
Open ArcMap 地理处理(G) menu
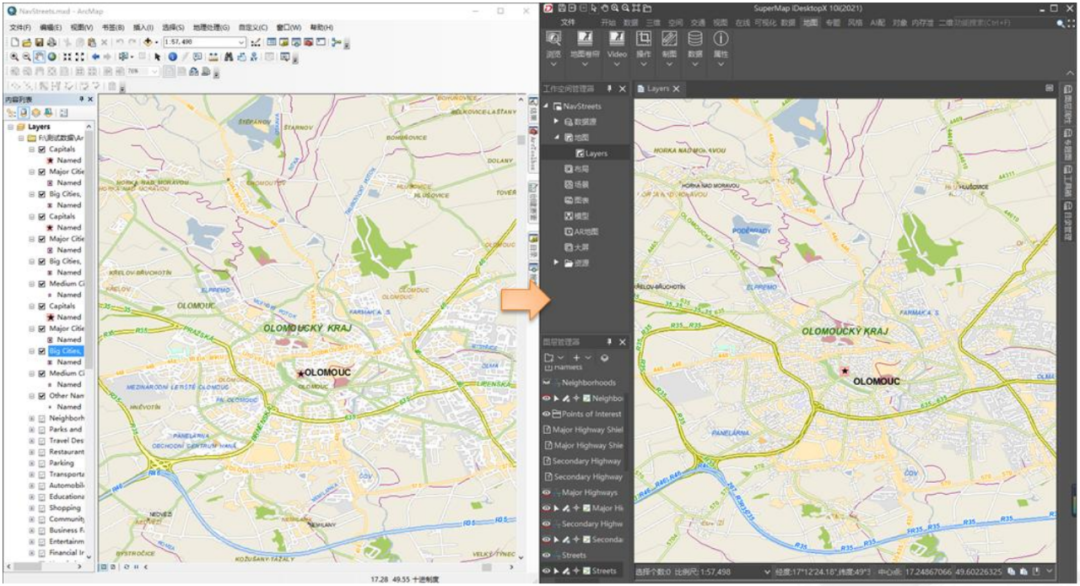tap(211, 28)
